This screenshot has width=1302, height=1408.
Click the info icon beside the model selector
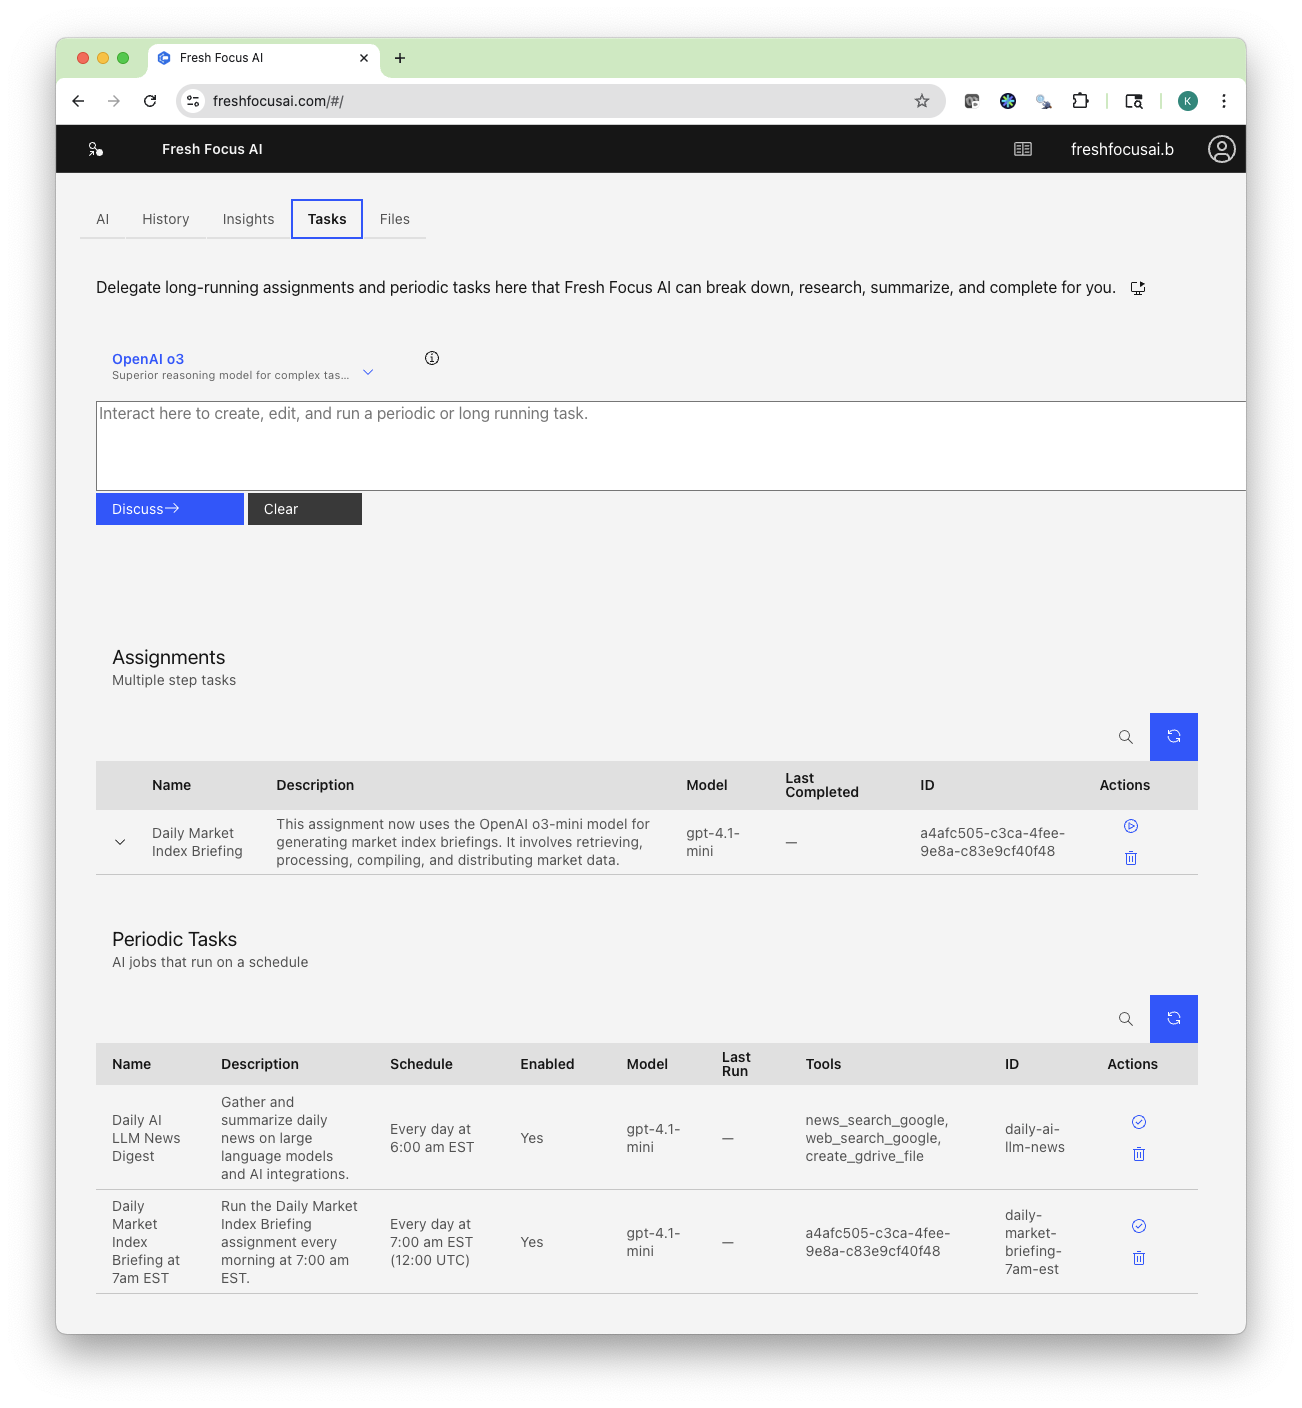(x=431, y=357)
